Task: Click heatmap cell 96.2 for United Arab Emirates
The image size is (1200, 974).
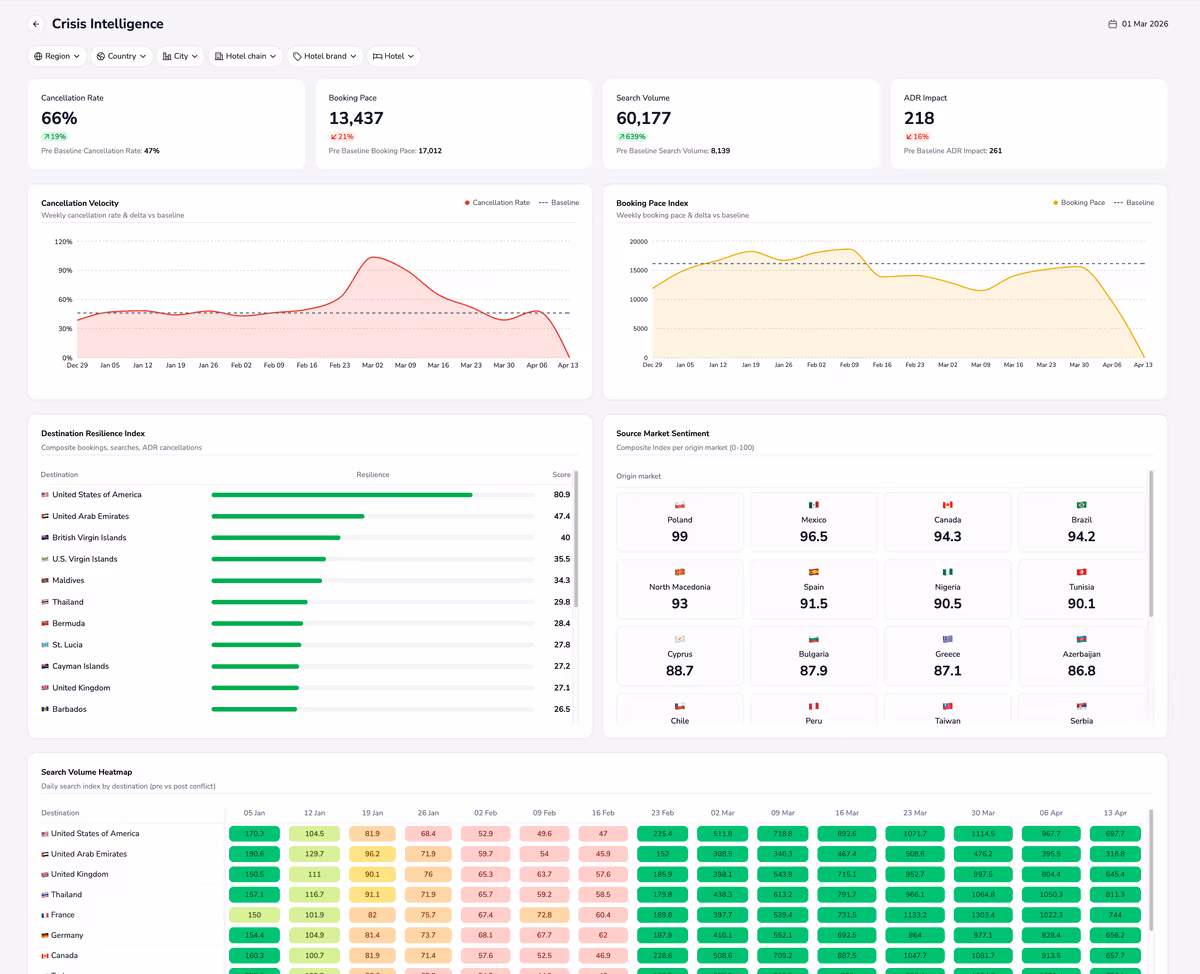Action: [x=372, y=854]
